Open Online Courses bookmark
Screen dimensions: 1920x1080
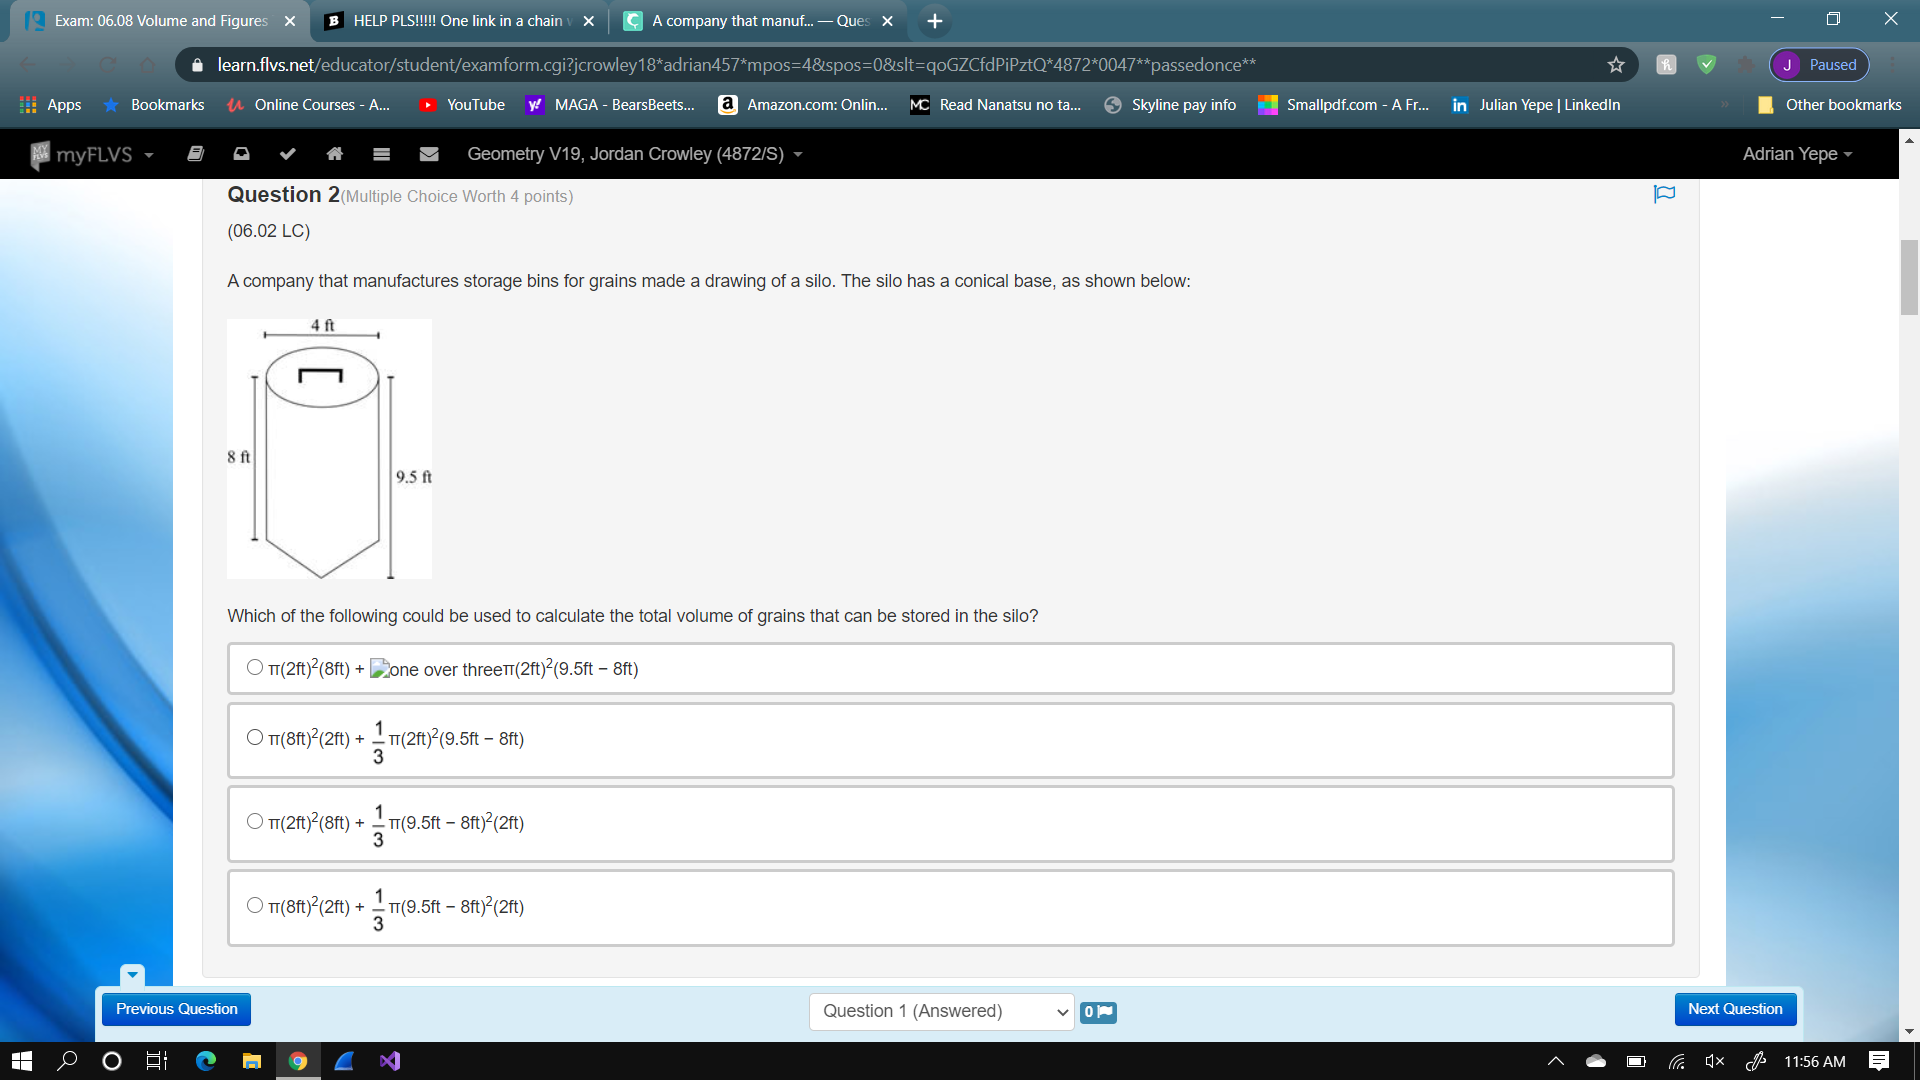point(308,105)
